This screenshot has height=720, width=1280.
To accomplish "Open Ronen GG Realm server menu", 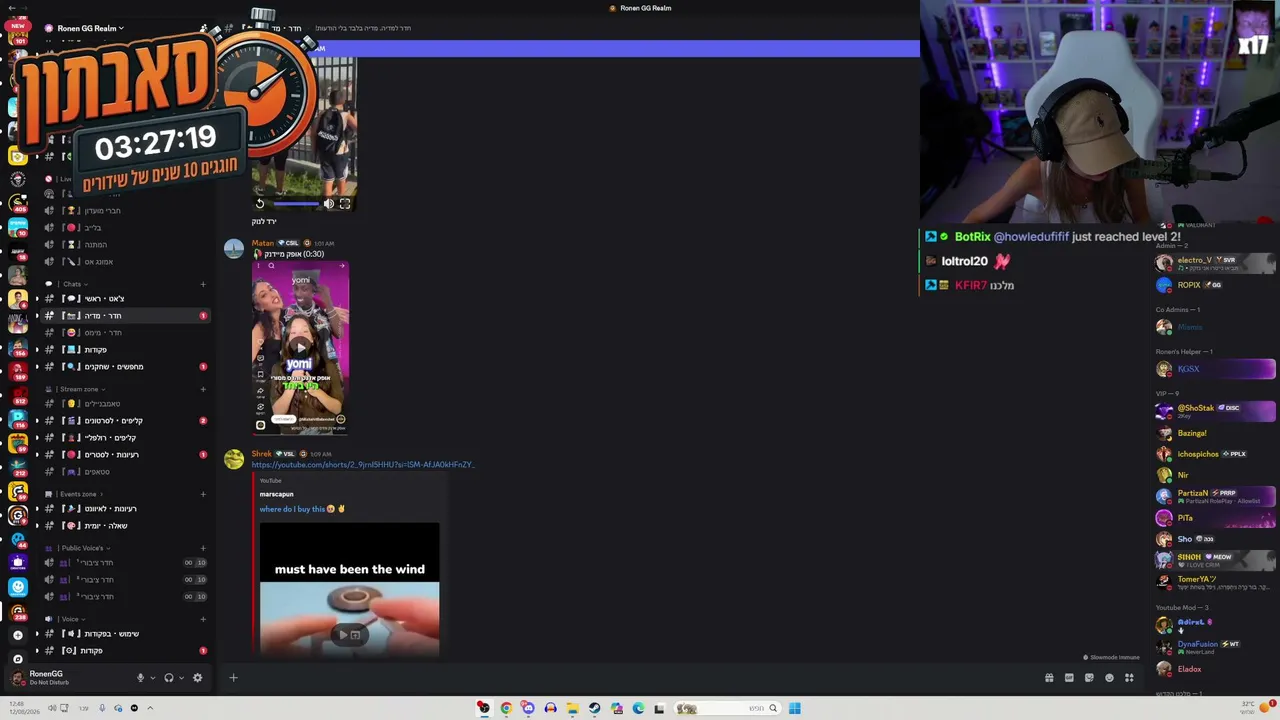I will tap(90, 28).
